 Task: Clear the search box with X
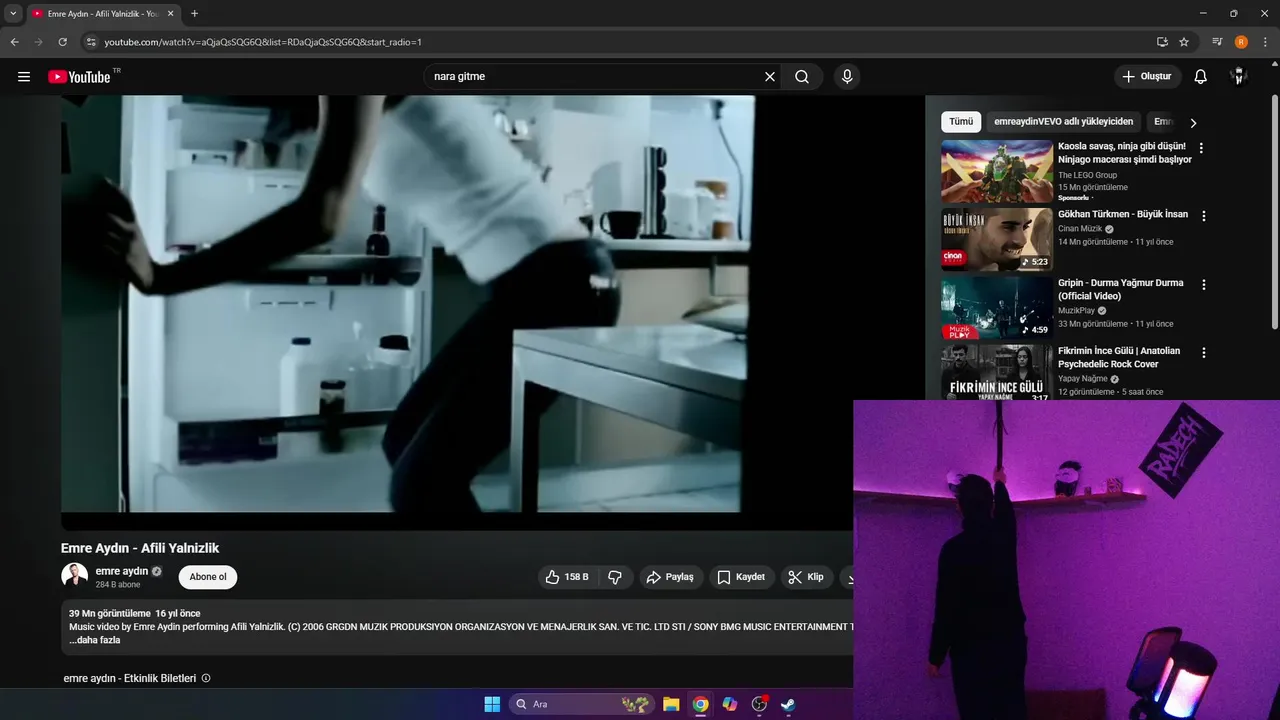click(770, 77)
